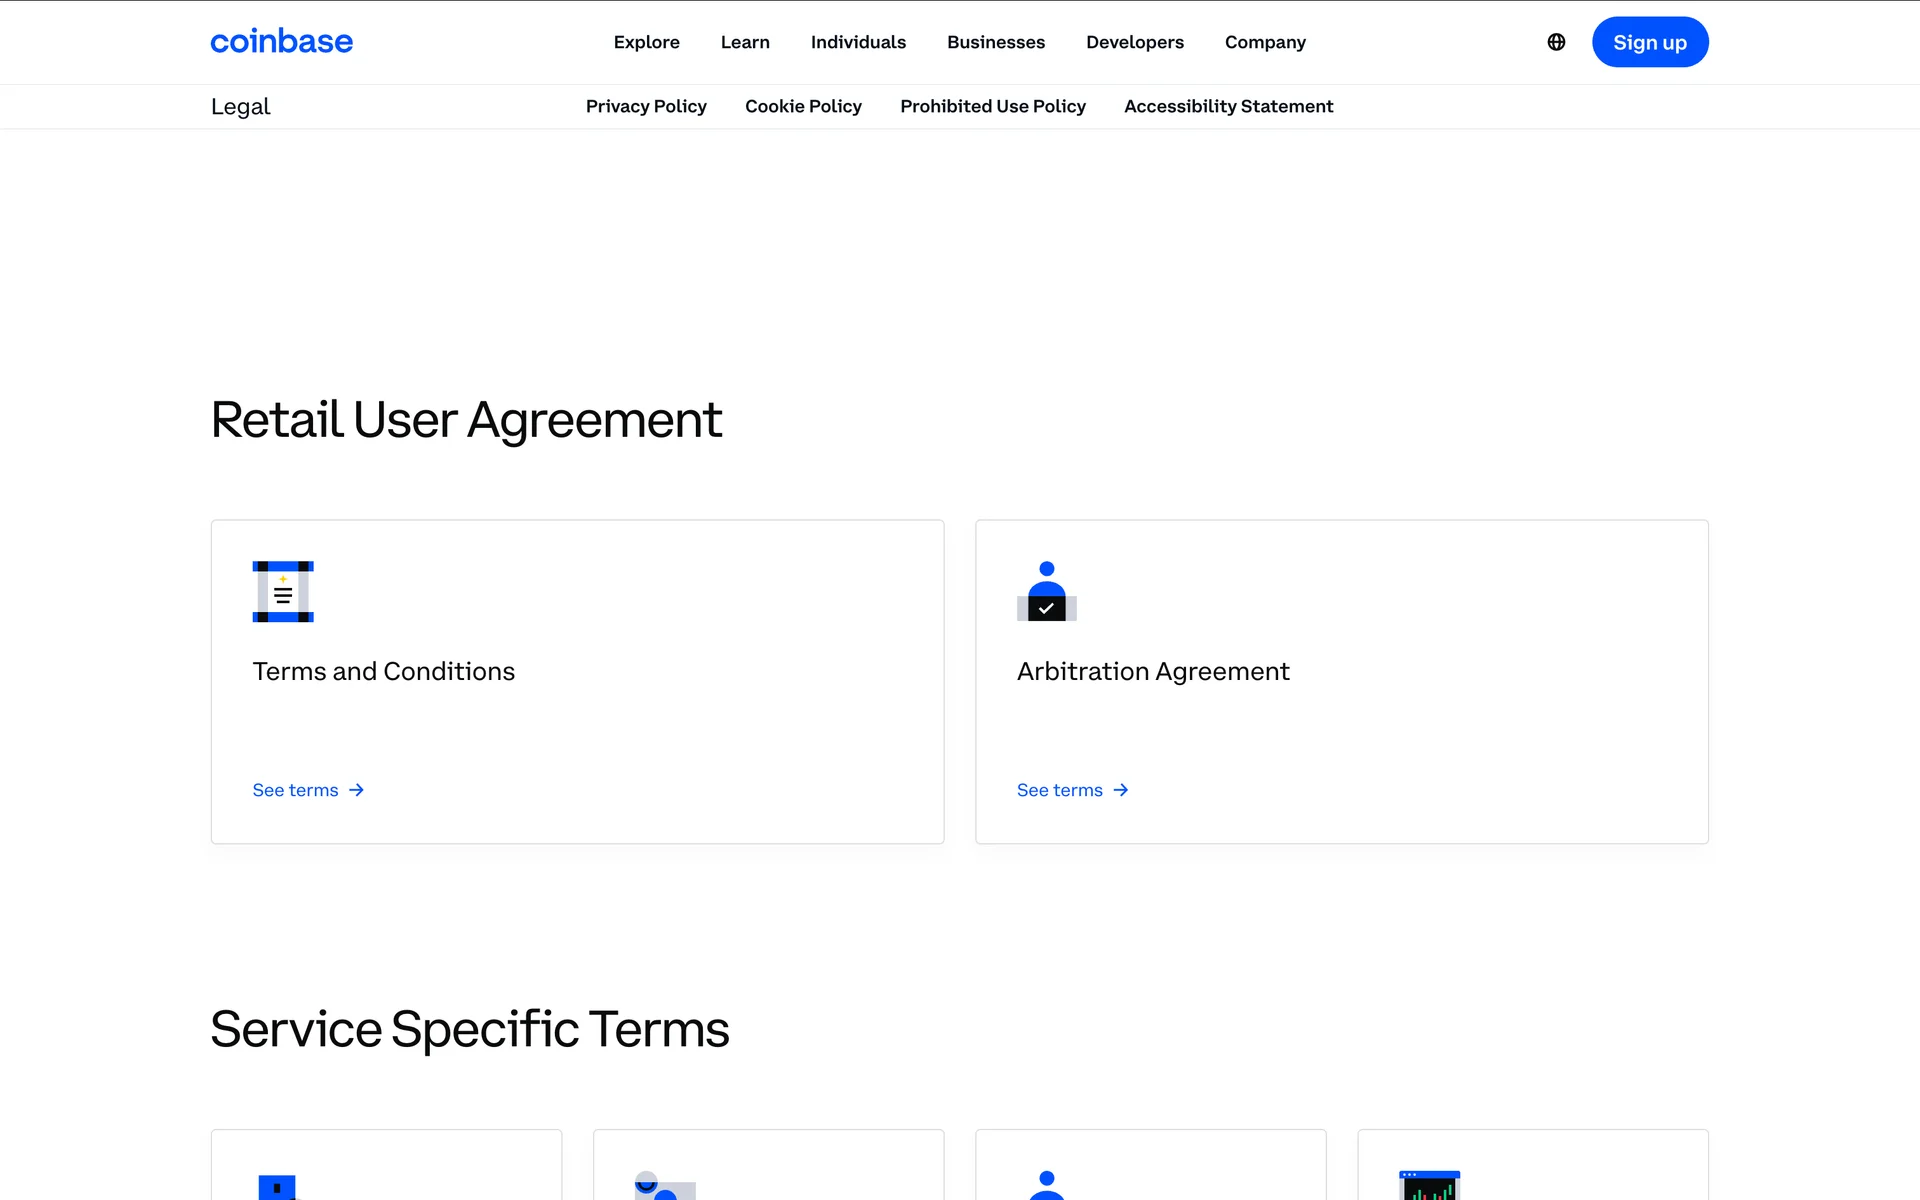Go to the Privacy Policy tab

(x=646, y=106)
